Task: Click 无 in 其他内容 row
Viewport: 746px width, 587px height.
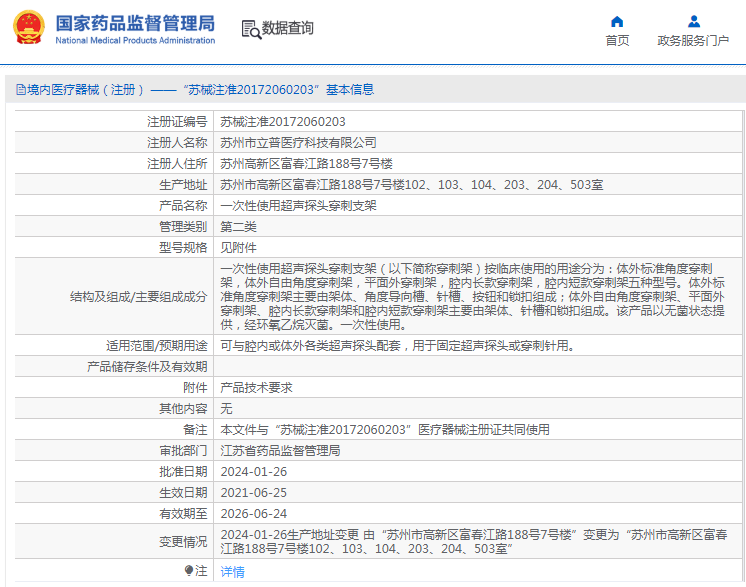Action: coord(226,409)
